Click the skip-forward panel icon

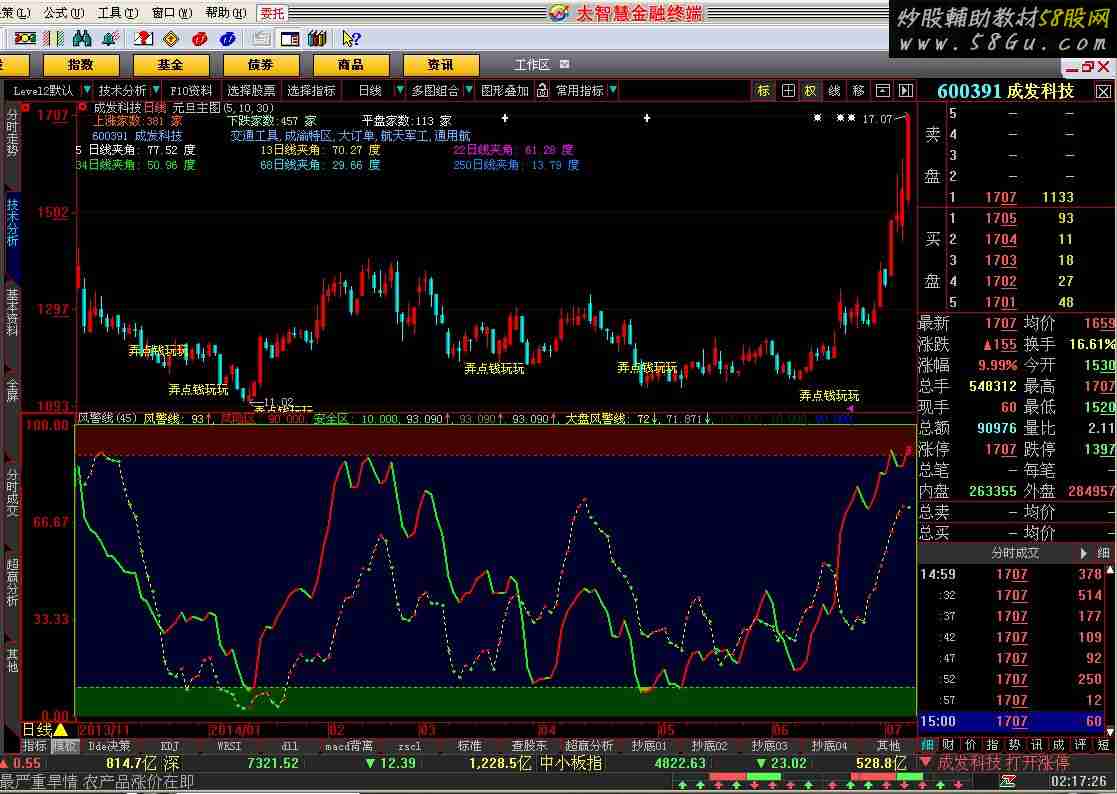(905, 90)
